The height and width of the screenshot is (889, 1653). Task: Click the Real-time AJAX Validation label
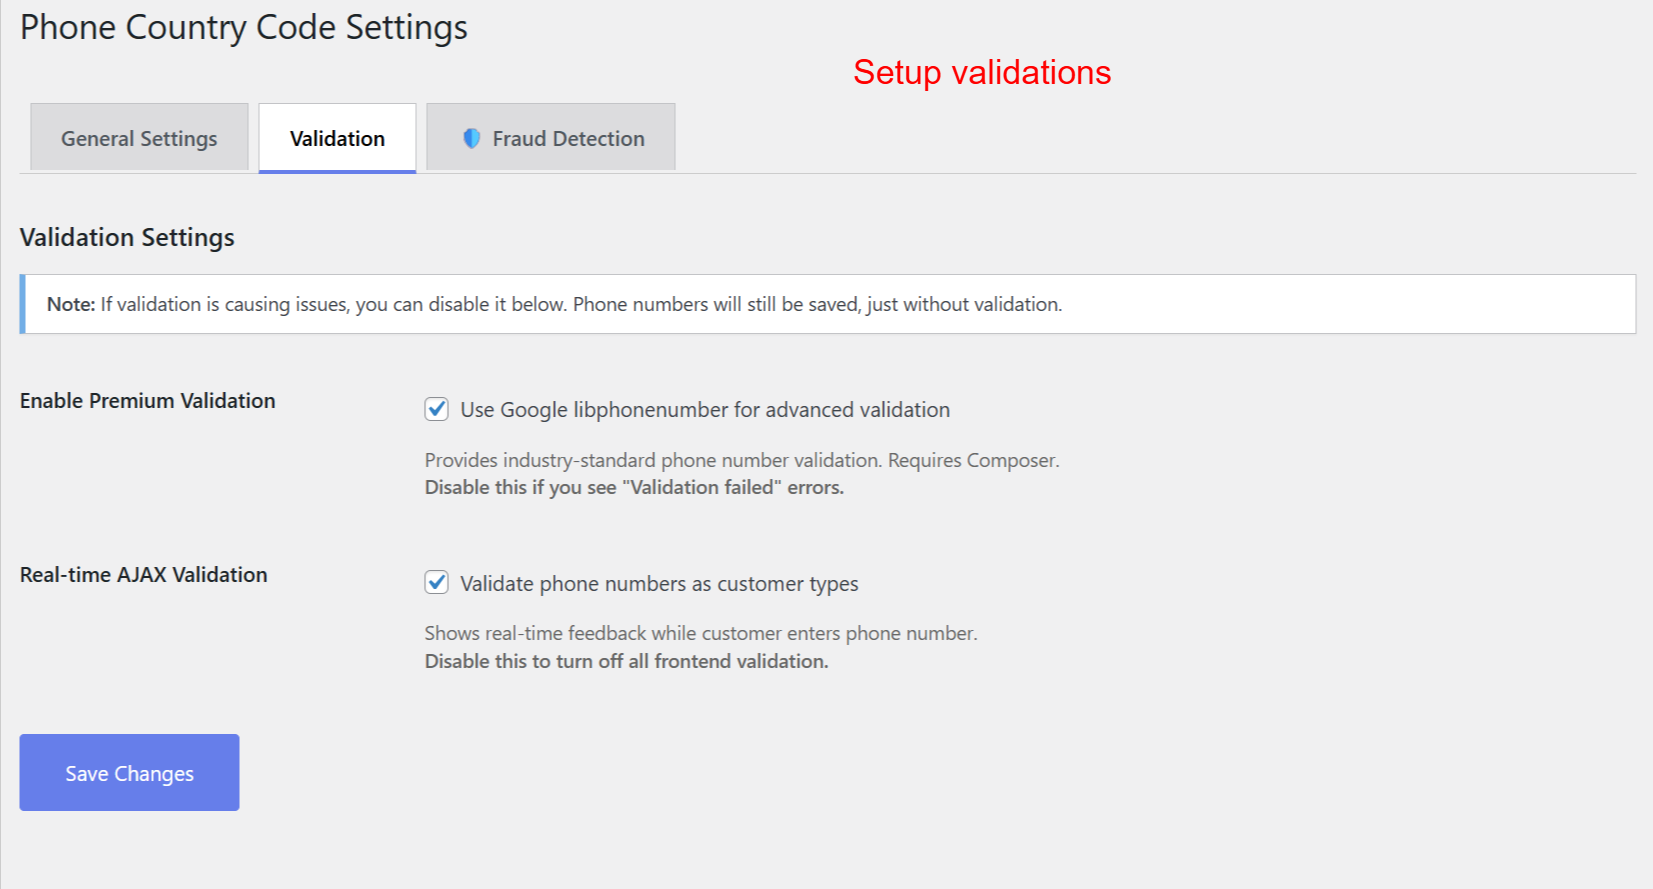[143, 574]
